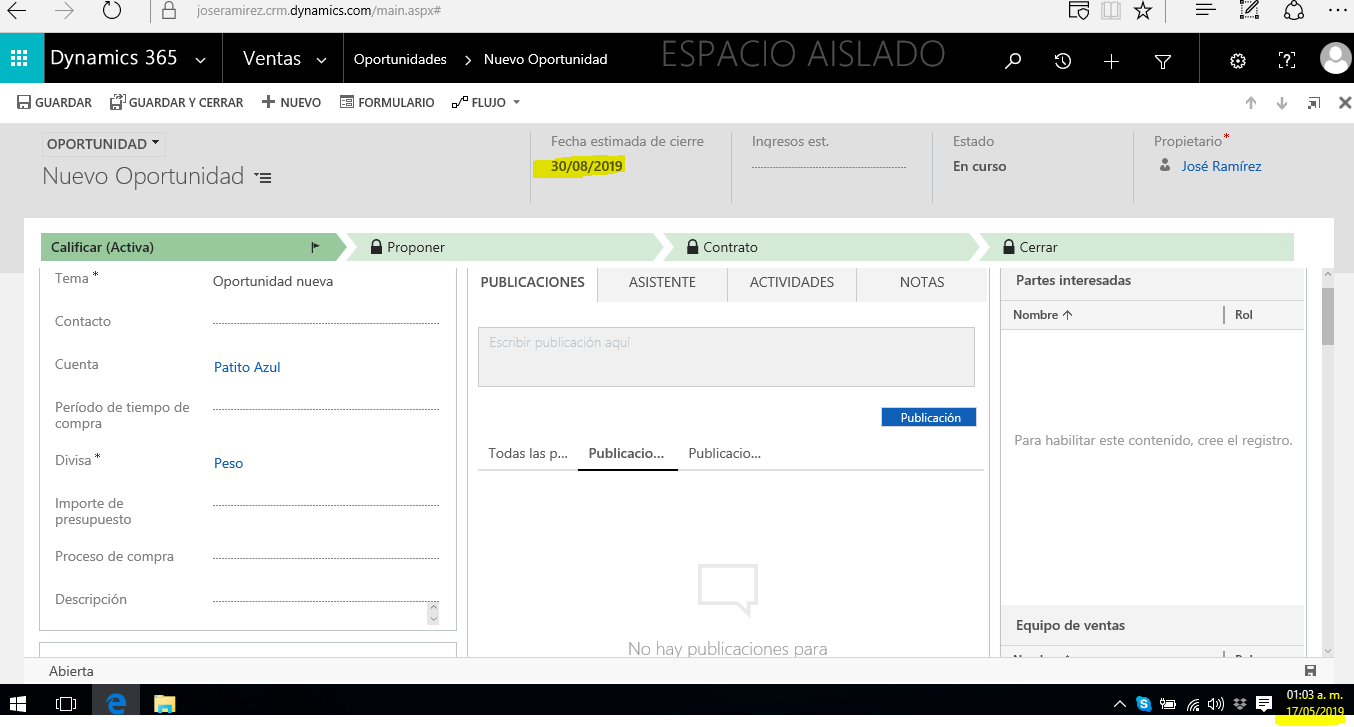Click the quick create plus icon
Viewport: 1354px width, 727px height.
click(1111, 61)
